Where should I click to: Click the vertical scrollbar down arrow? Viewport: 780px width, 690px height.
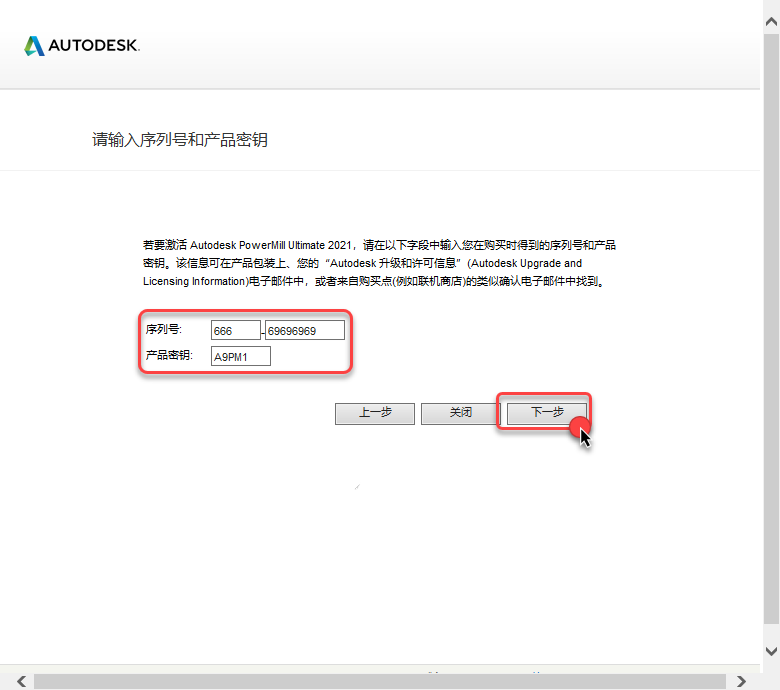coord(772,651)
